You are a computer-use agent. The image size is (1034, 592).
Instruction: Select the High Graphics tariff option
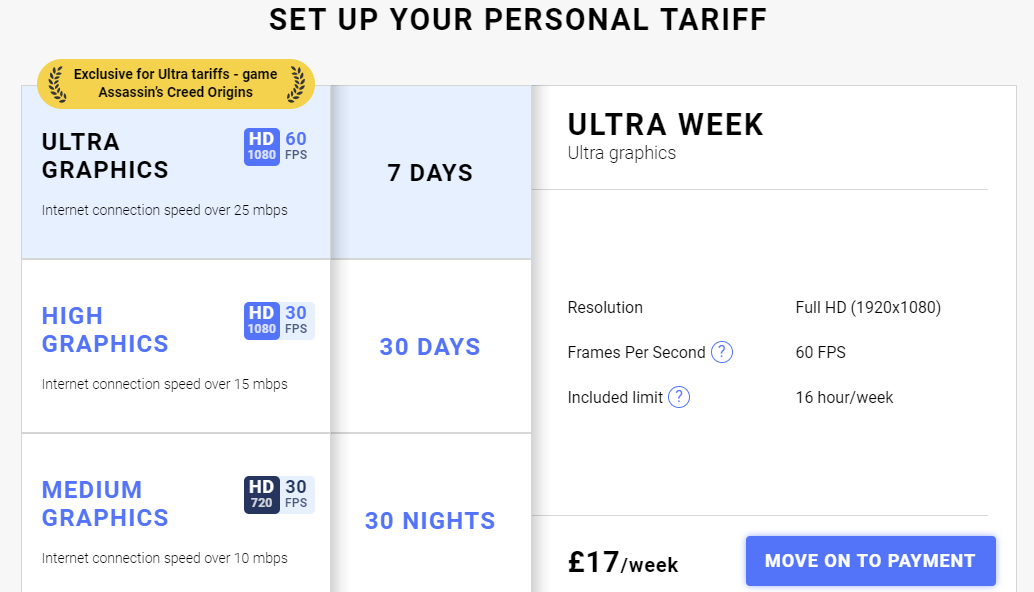tap(176, 346)
